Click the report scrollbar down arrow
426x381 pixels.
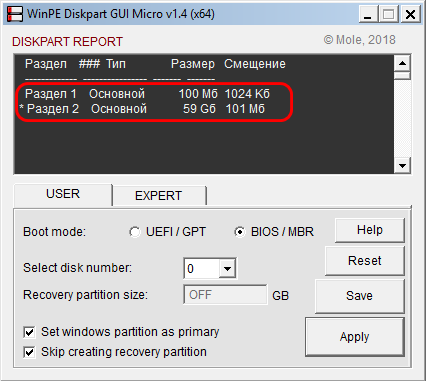tap(402, 166)
